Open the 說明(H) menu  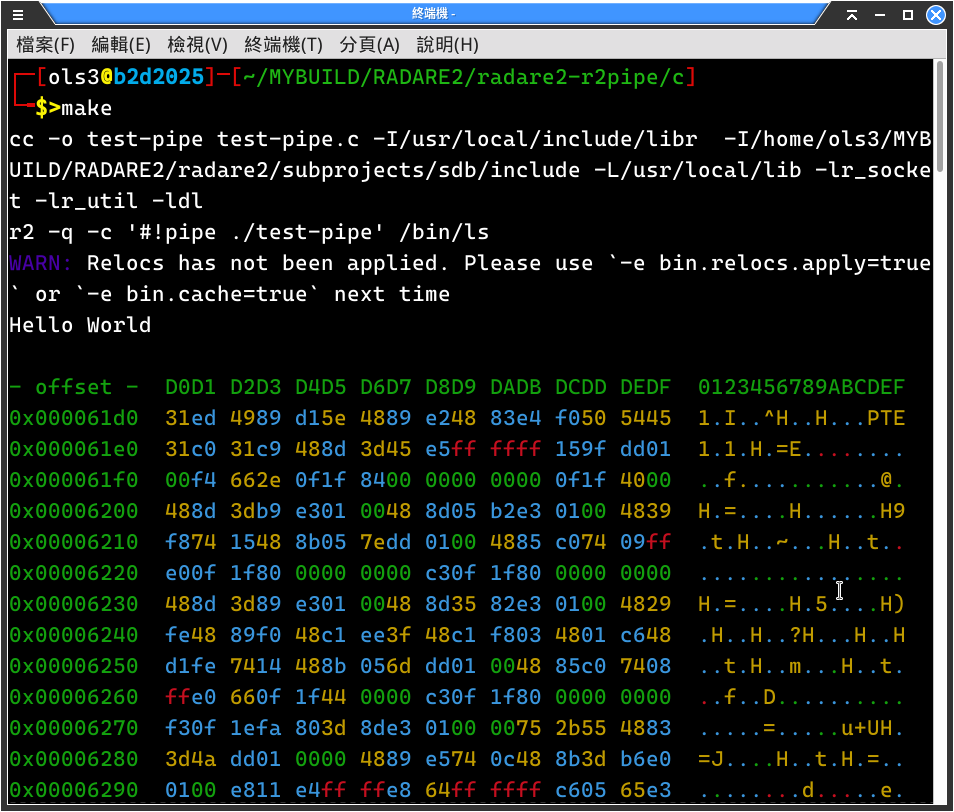[x=447, y=45]
